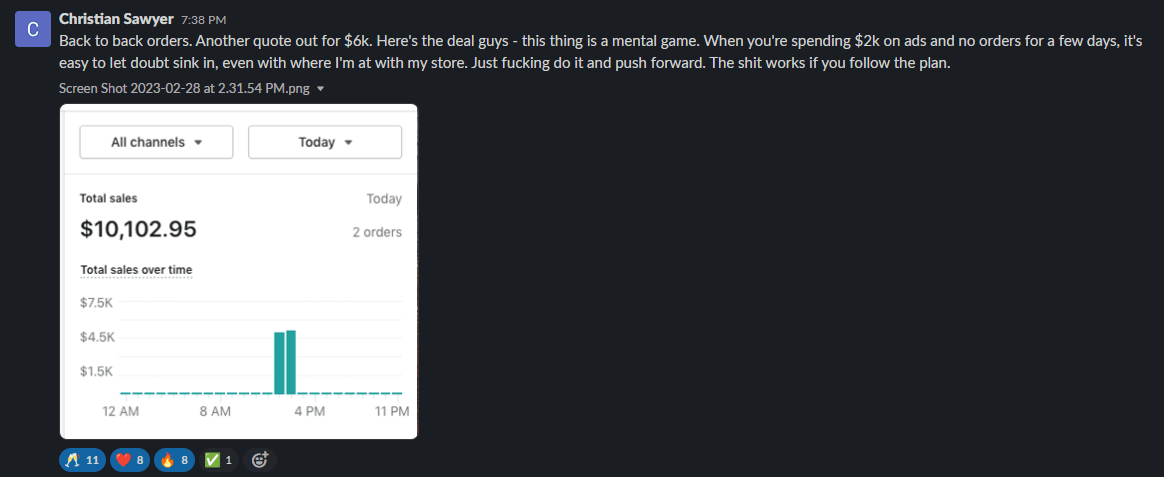
Task: Toggle the fire emoji reaction
Action: coord(175,461)
